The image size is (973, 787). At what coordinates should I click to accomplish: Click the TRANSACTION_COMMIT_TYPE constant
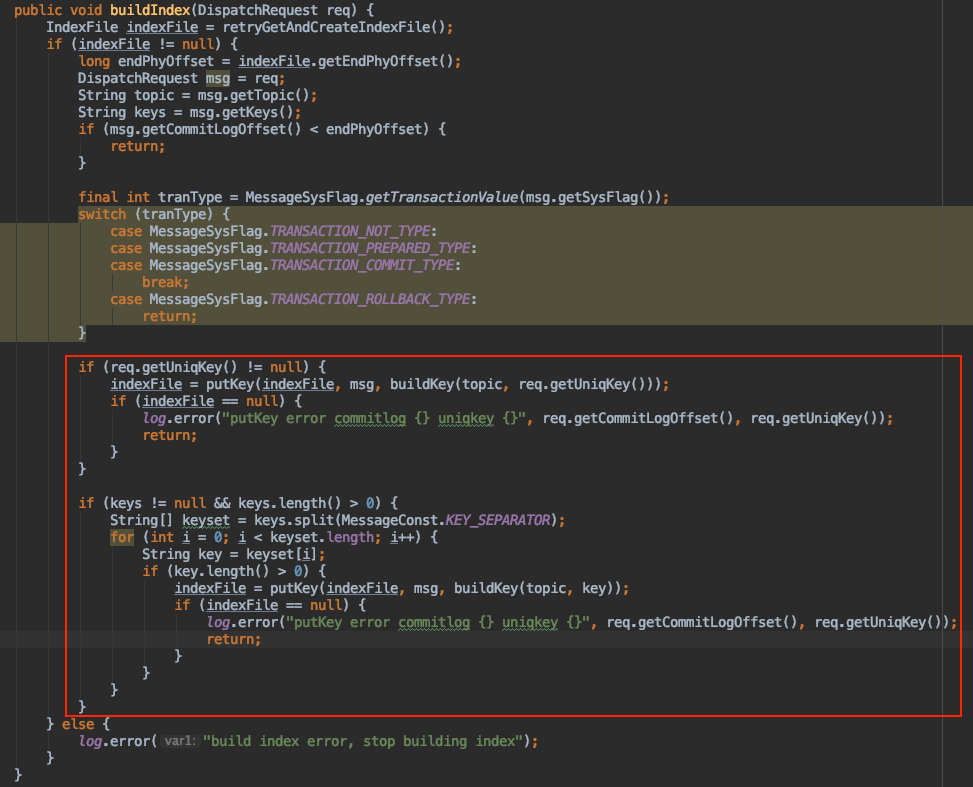point(362,266)
